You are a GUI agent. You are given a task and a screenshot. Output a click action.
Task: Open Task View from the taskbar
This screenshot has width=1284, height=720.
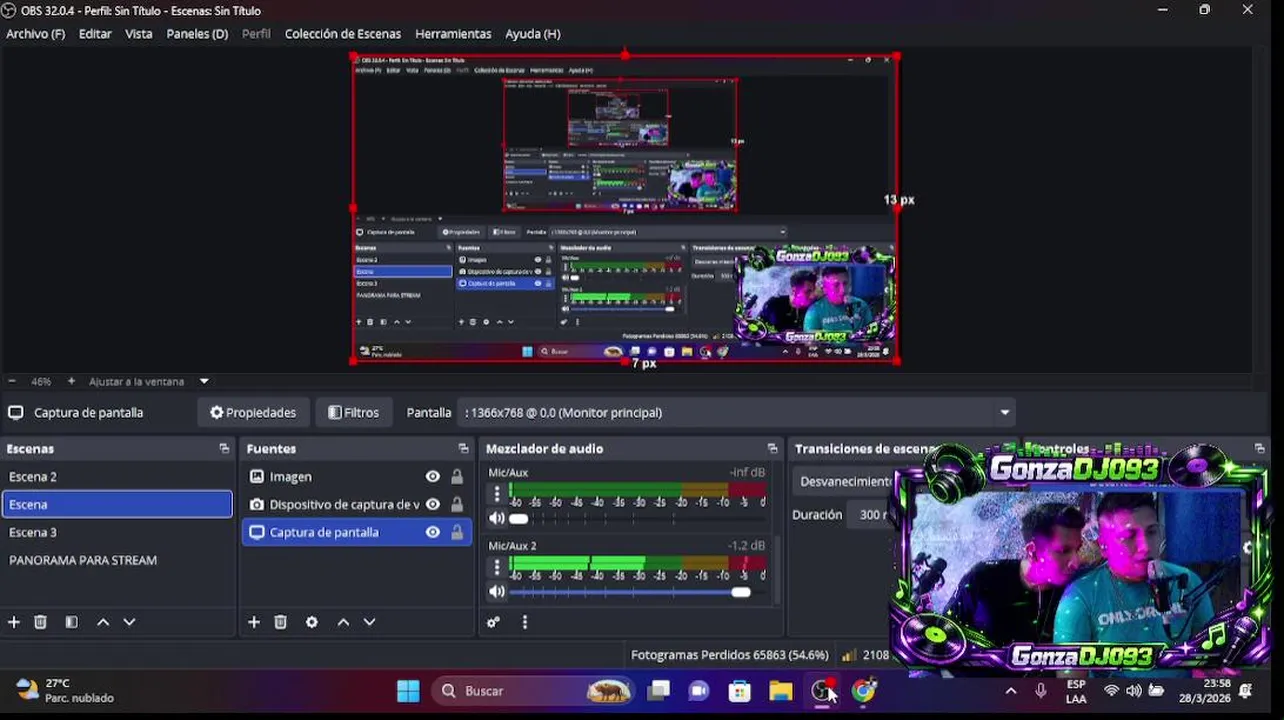click(x=658, y=690)
